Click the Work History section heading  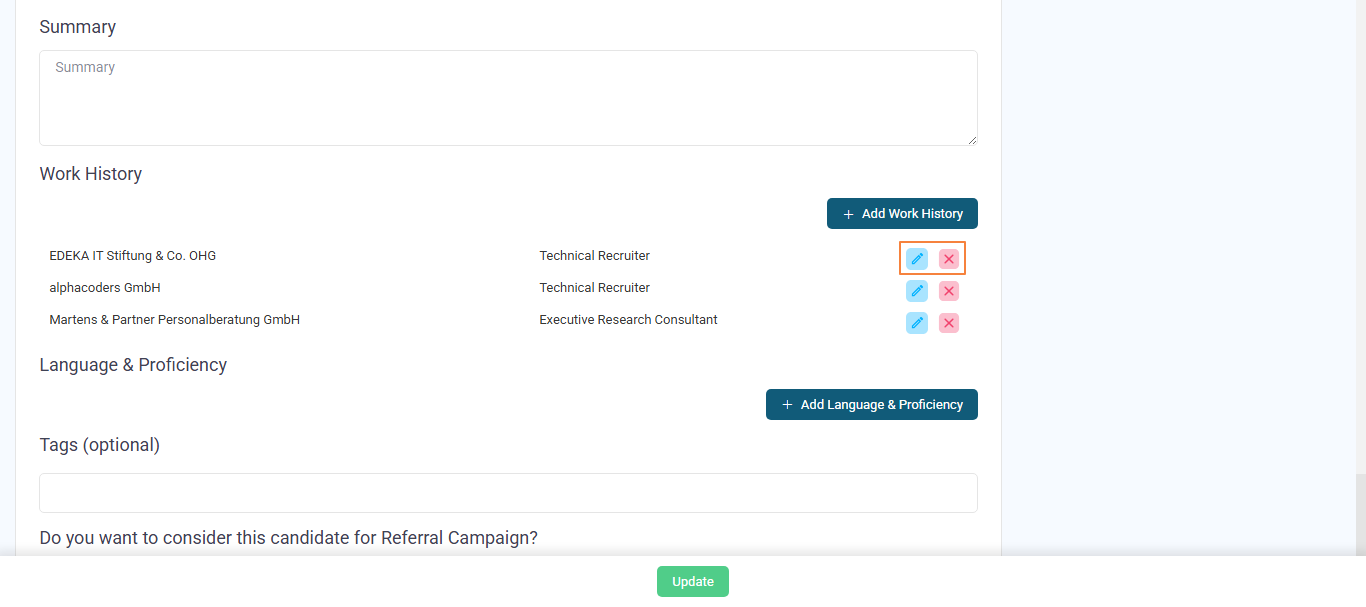point(91,174)
